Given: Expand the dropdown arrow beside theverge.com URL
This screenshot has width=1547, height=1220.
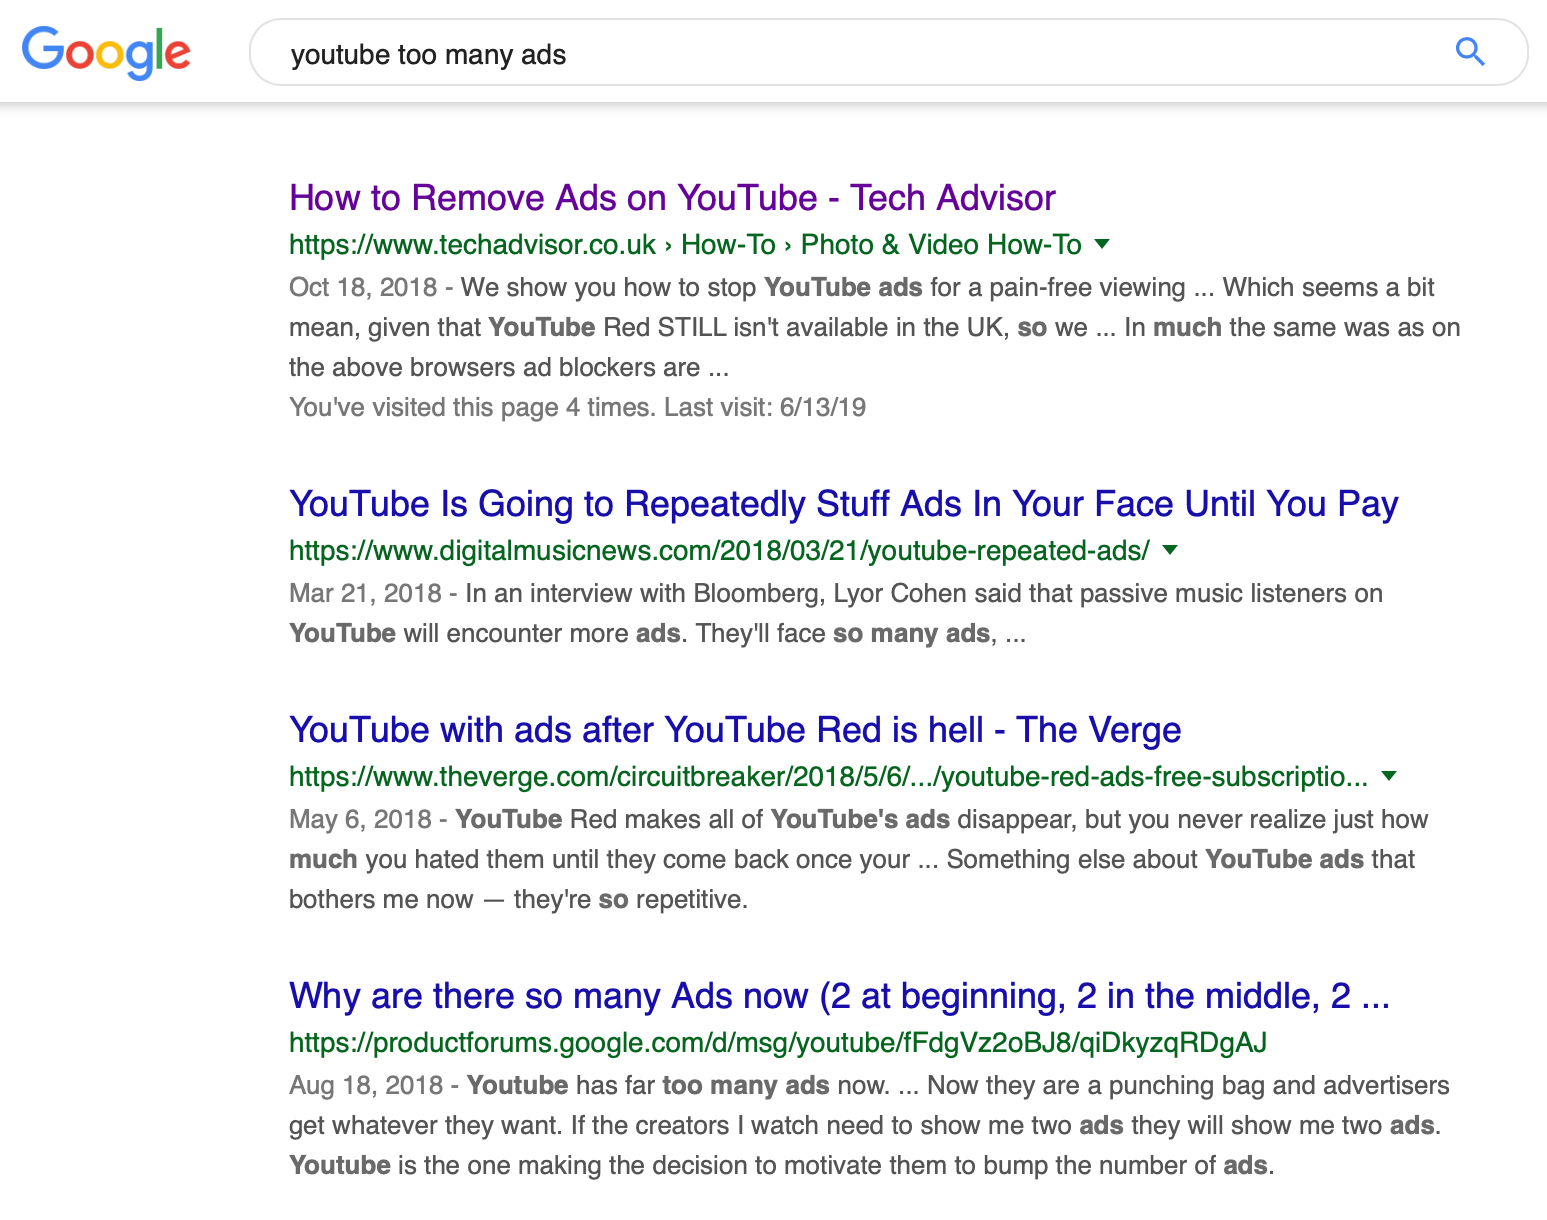Looking at the screenshot, I should (1389, 776).
